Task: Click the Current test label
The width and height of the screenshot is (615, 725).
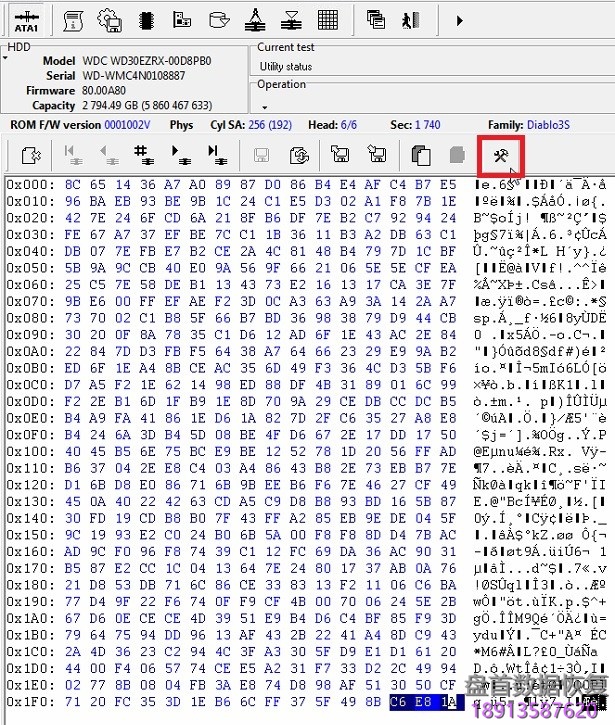Action: [x=285, y=47]
